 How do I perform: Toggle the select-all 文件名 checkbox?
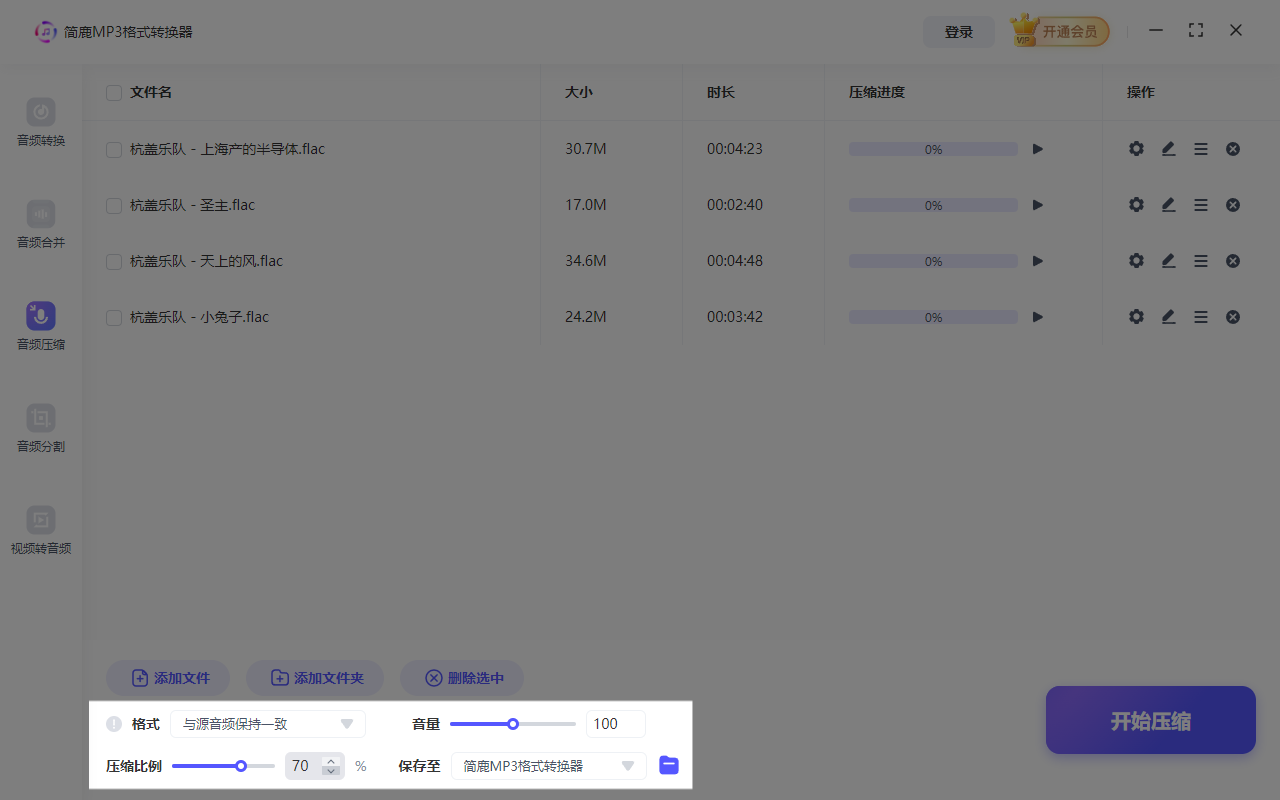coord(114,93)
